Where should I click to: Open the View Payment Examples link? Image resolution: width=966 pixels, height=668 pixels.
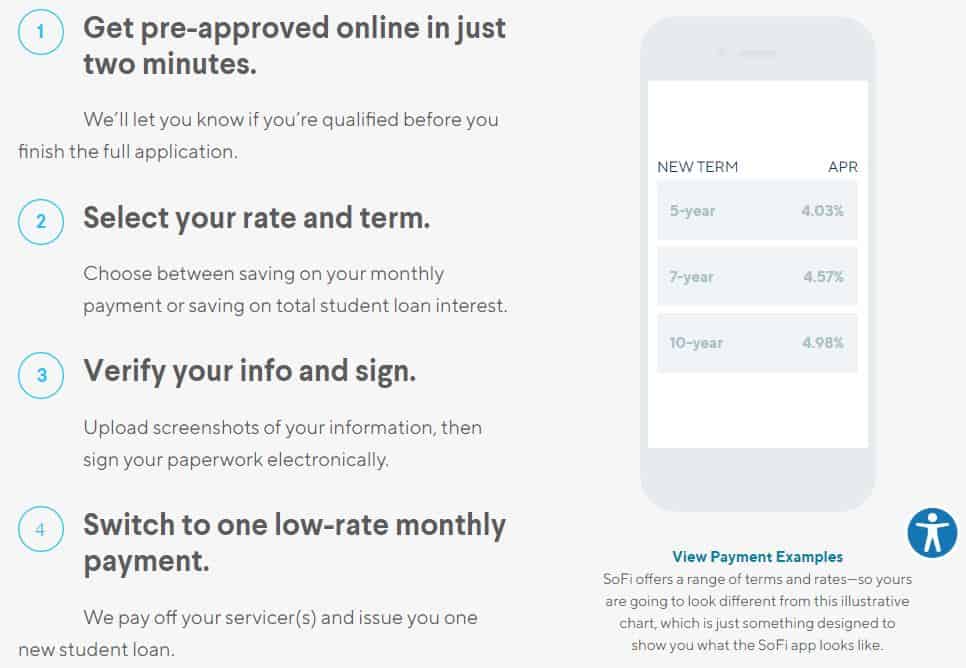(x=757, y=556)
